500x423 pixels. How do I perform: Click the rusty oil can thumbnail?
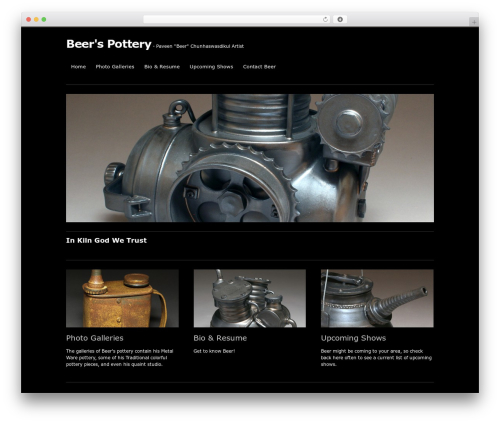click(x=122, y=298)
